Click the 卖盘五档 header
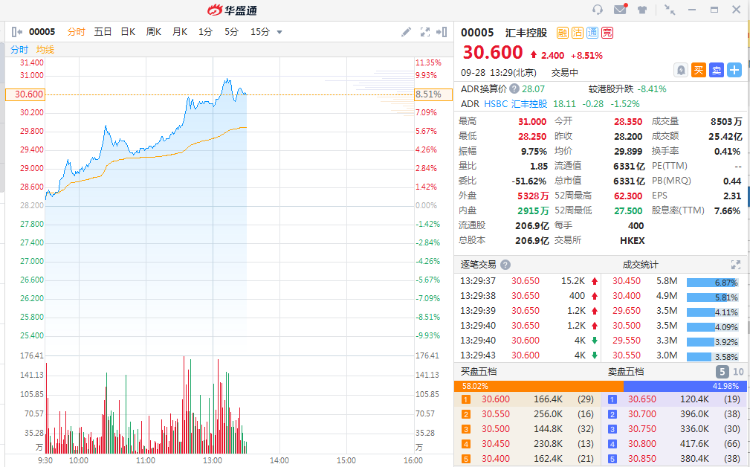The height and width of the screenshot is (467, 750). pos(626,372)
